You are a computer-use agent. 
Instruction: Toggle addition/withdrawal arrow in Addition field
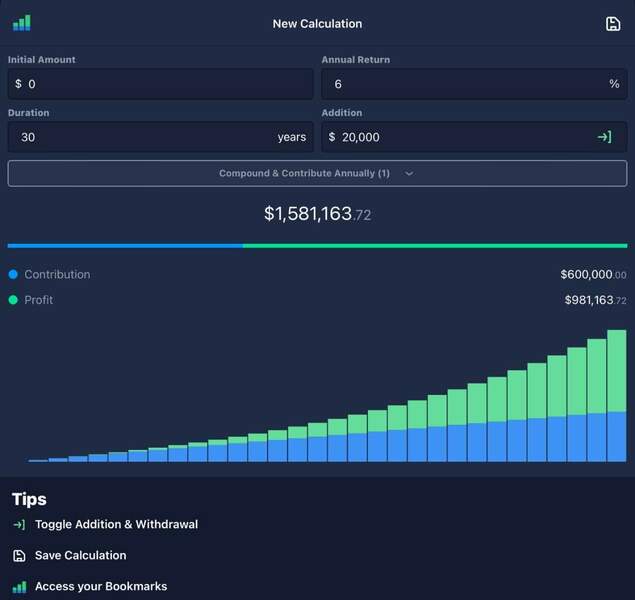[x=604, y=137]
